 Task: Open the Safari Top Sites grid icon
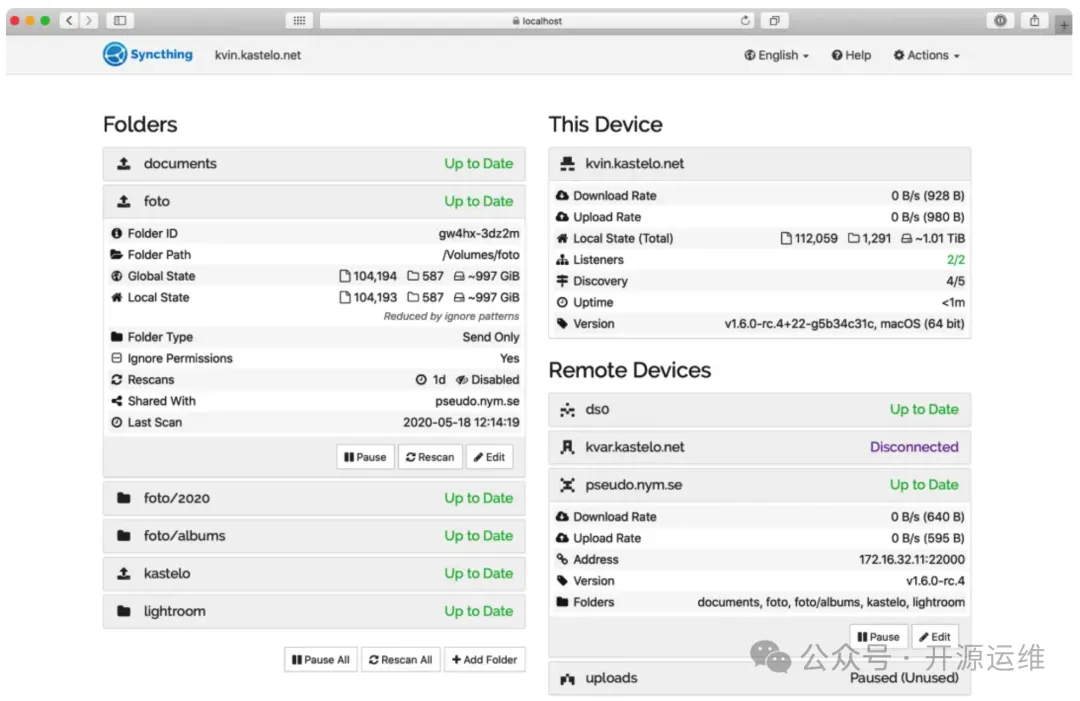pos(299,21)
